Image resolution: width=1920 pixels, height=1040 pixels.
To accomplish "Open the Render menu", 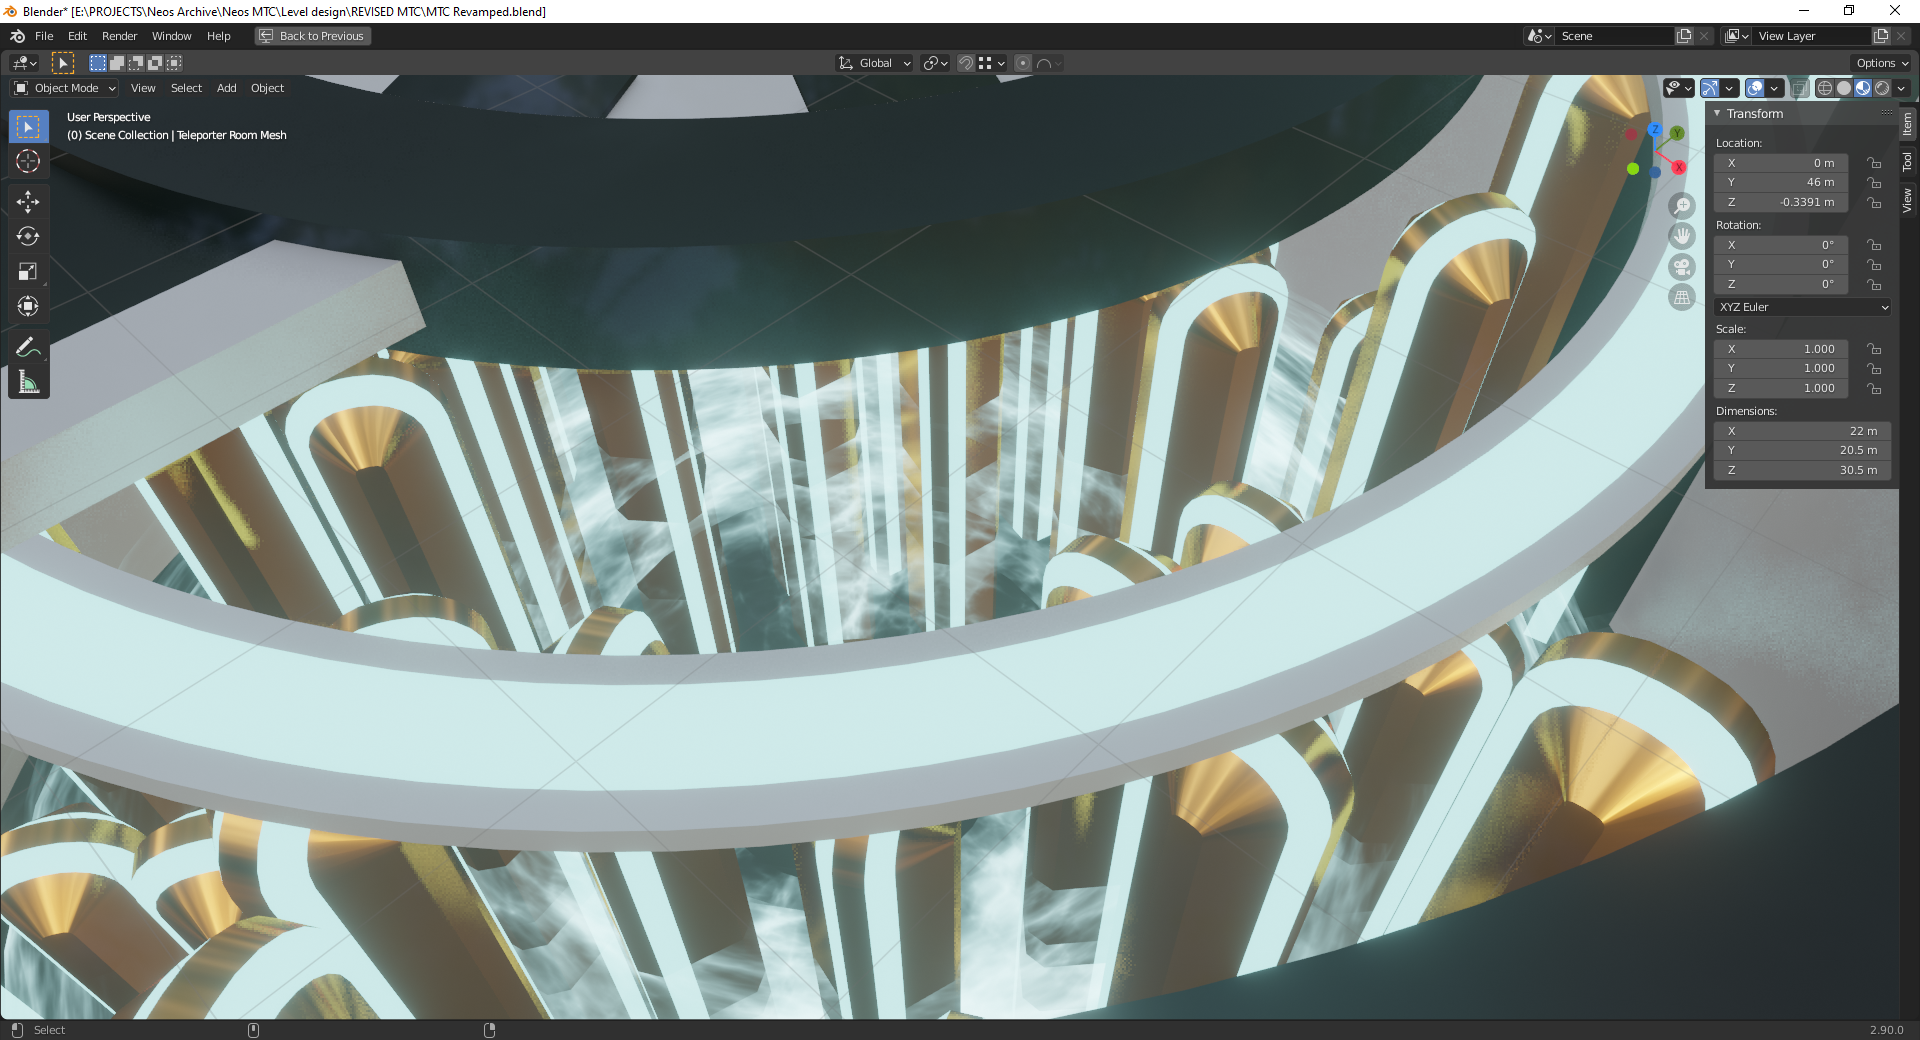I will (x=119, y=36).
